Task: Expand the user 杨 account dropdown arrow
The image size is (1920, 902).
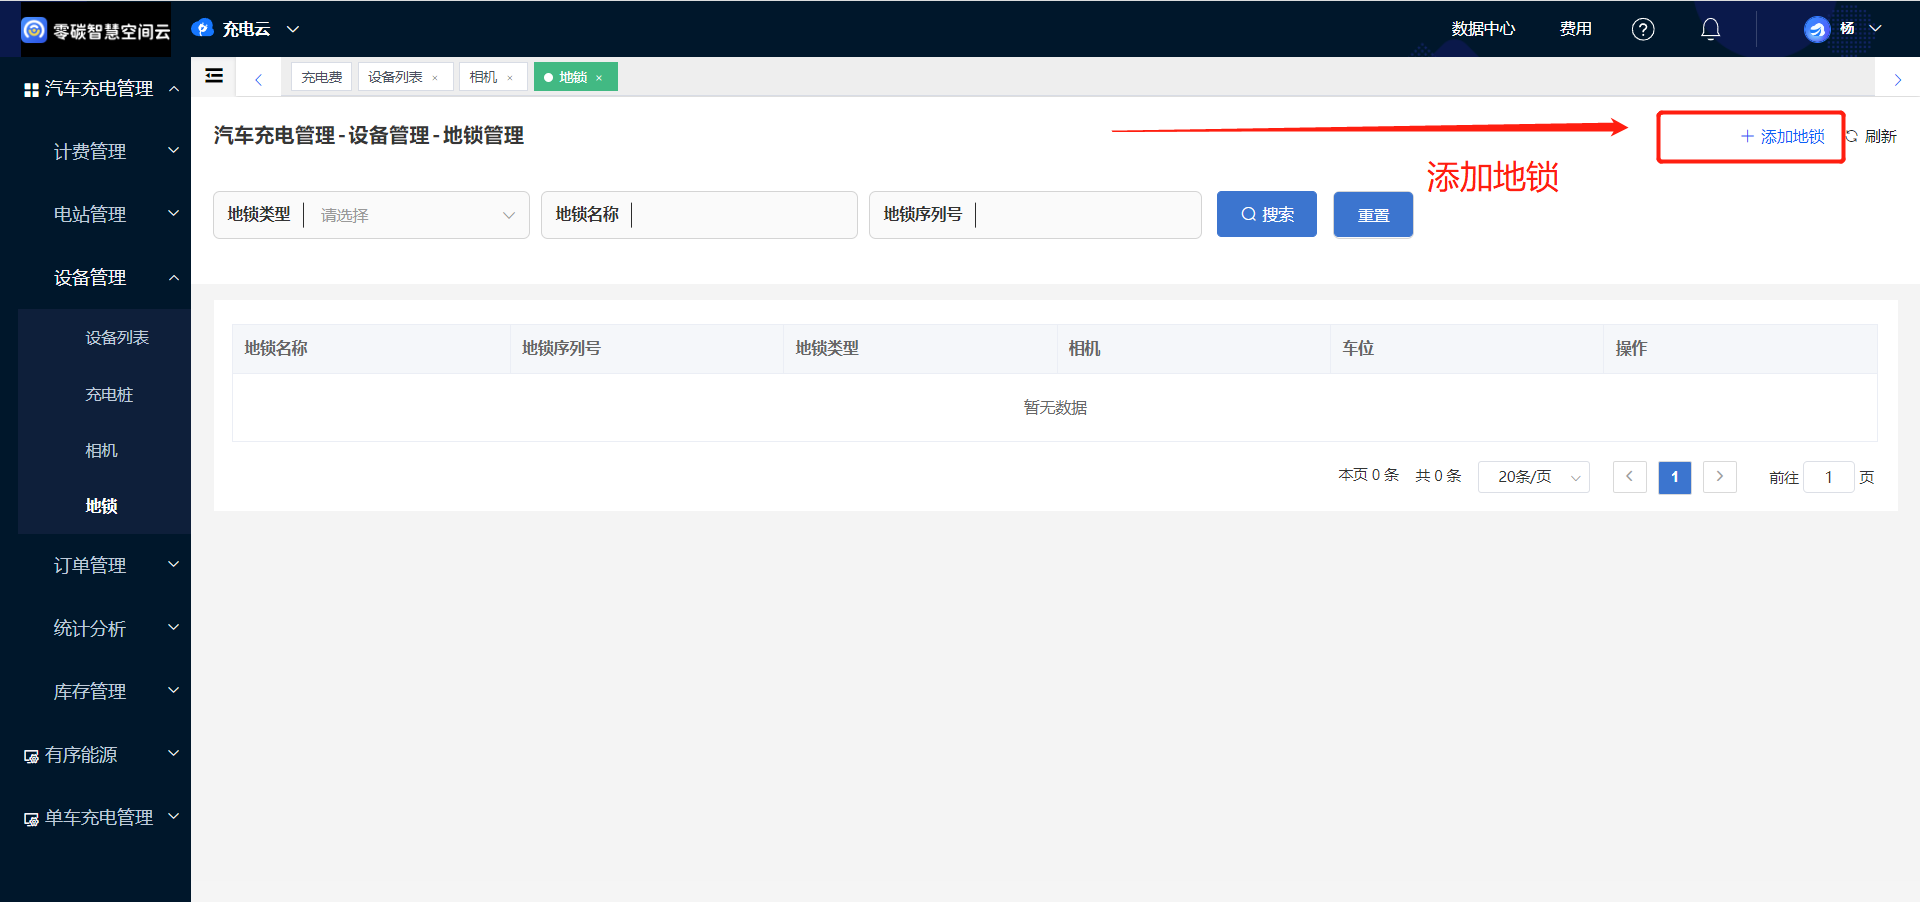Action: 1876,29
